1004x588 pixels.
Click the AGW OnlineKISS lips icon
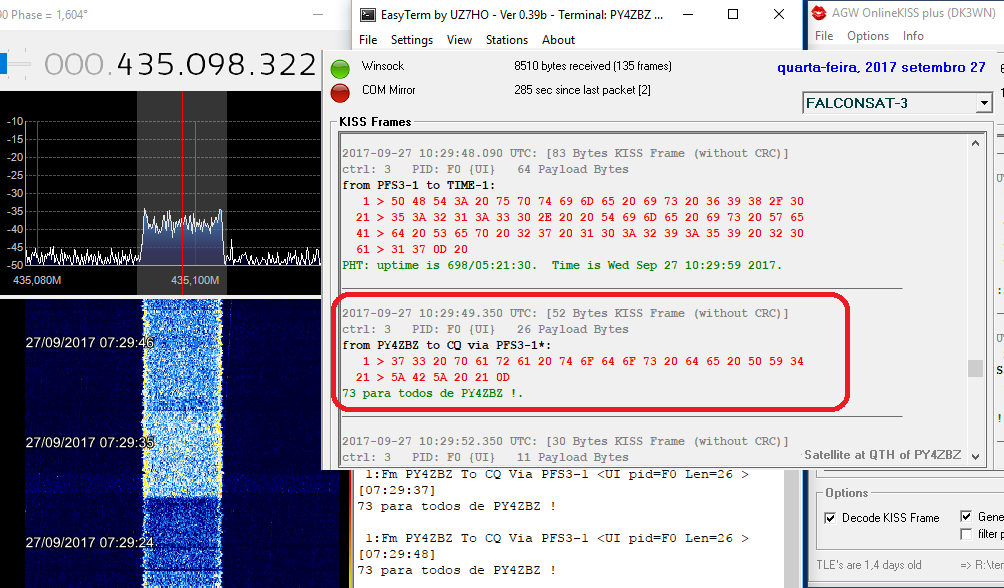point(818,13)
